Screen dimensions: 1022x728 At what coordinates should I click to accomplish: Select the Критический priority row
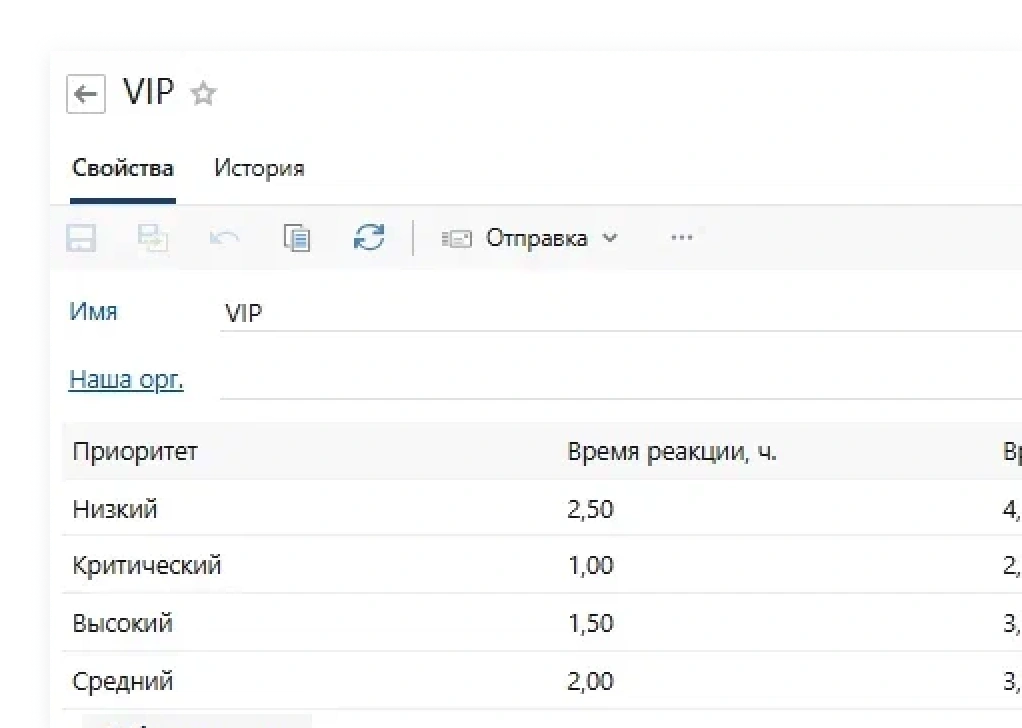pos(147,566)
